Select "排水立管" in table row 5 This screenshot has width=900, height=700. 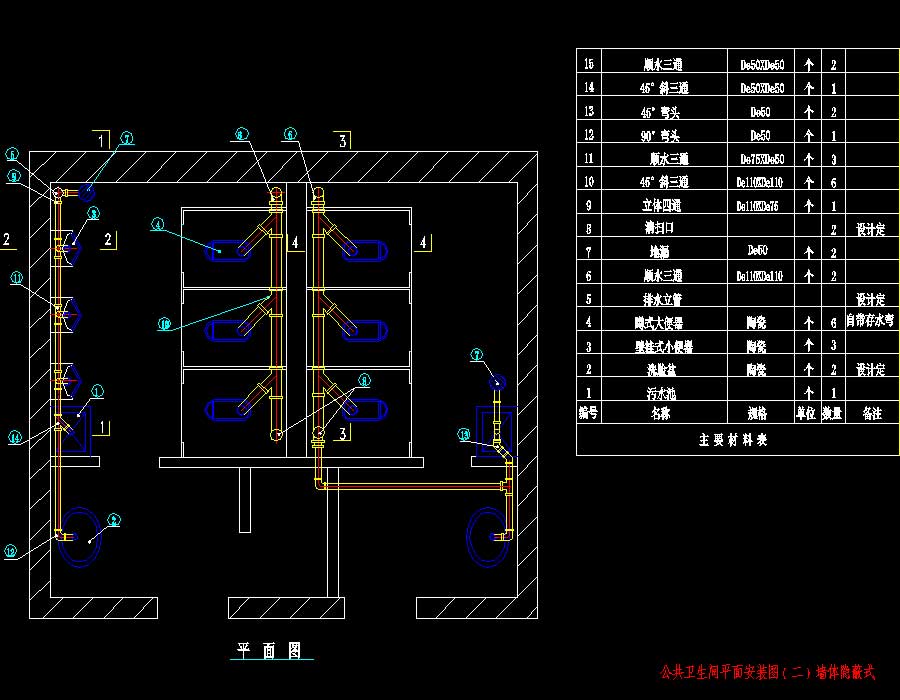[x=662, y=299]
